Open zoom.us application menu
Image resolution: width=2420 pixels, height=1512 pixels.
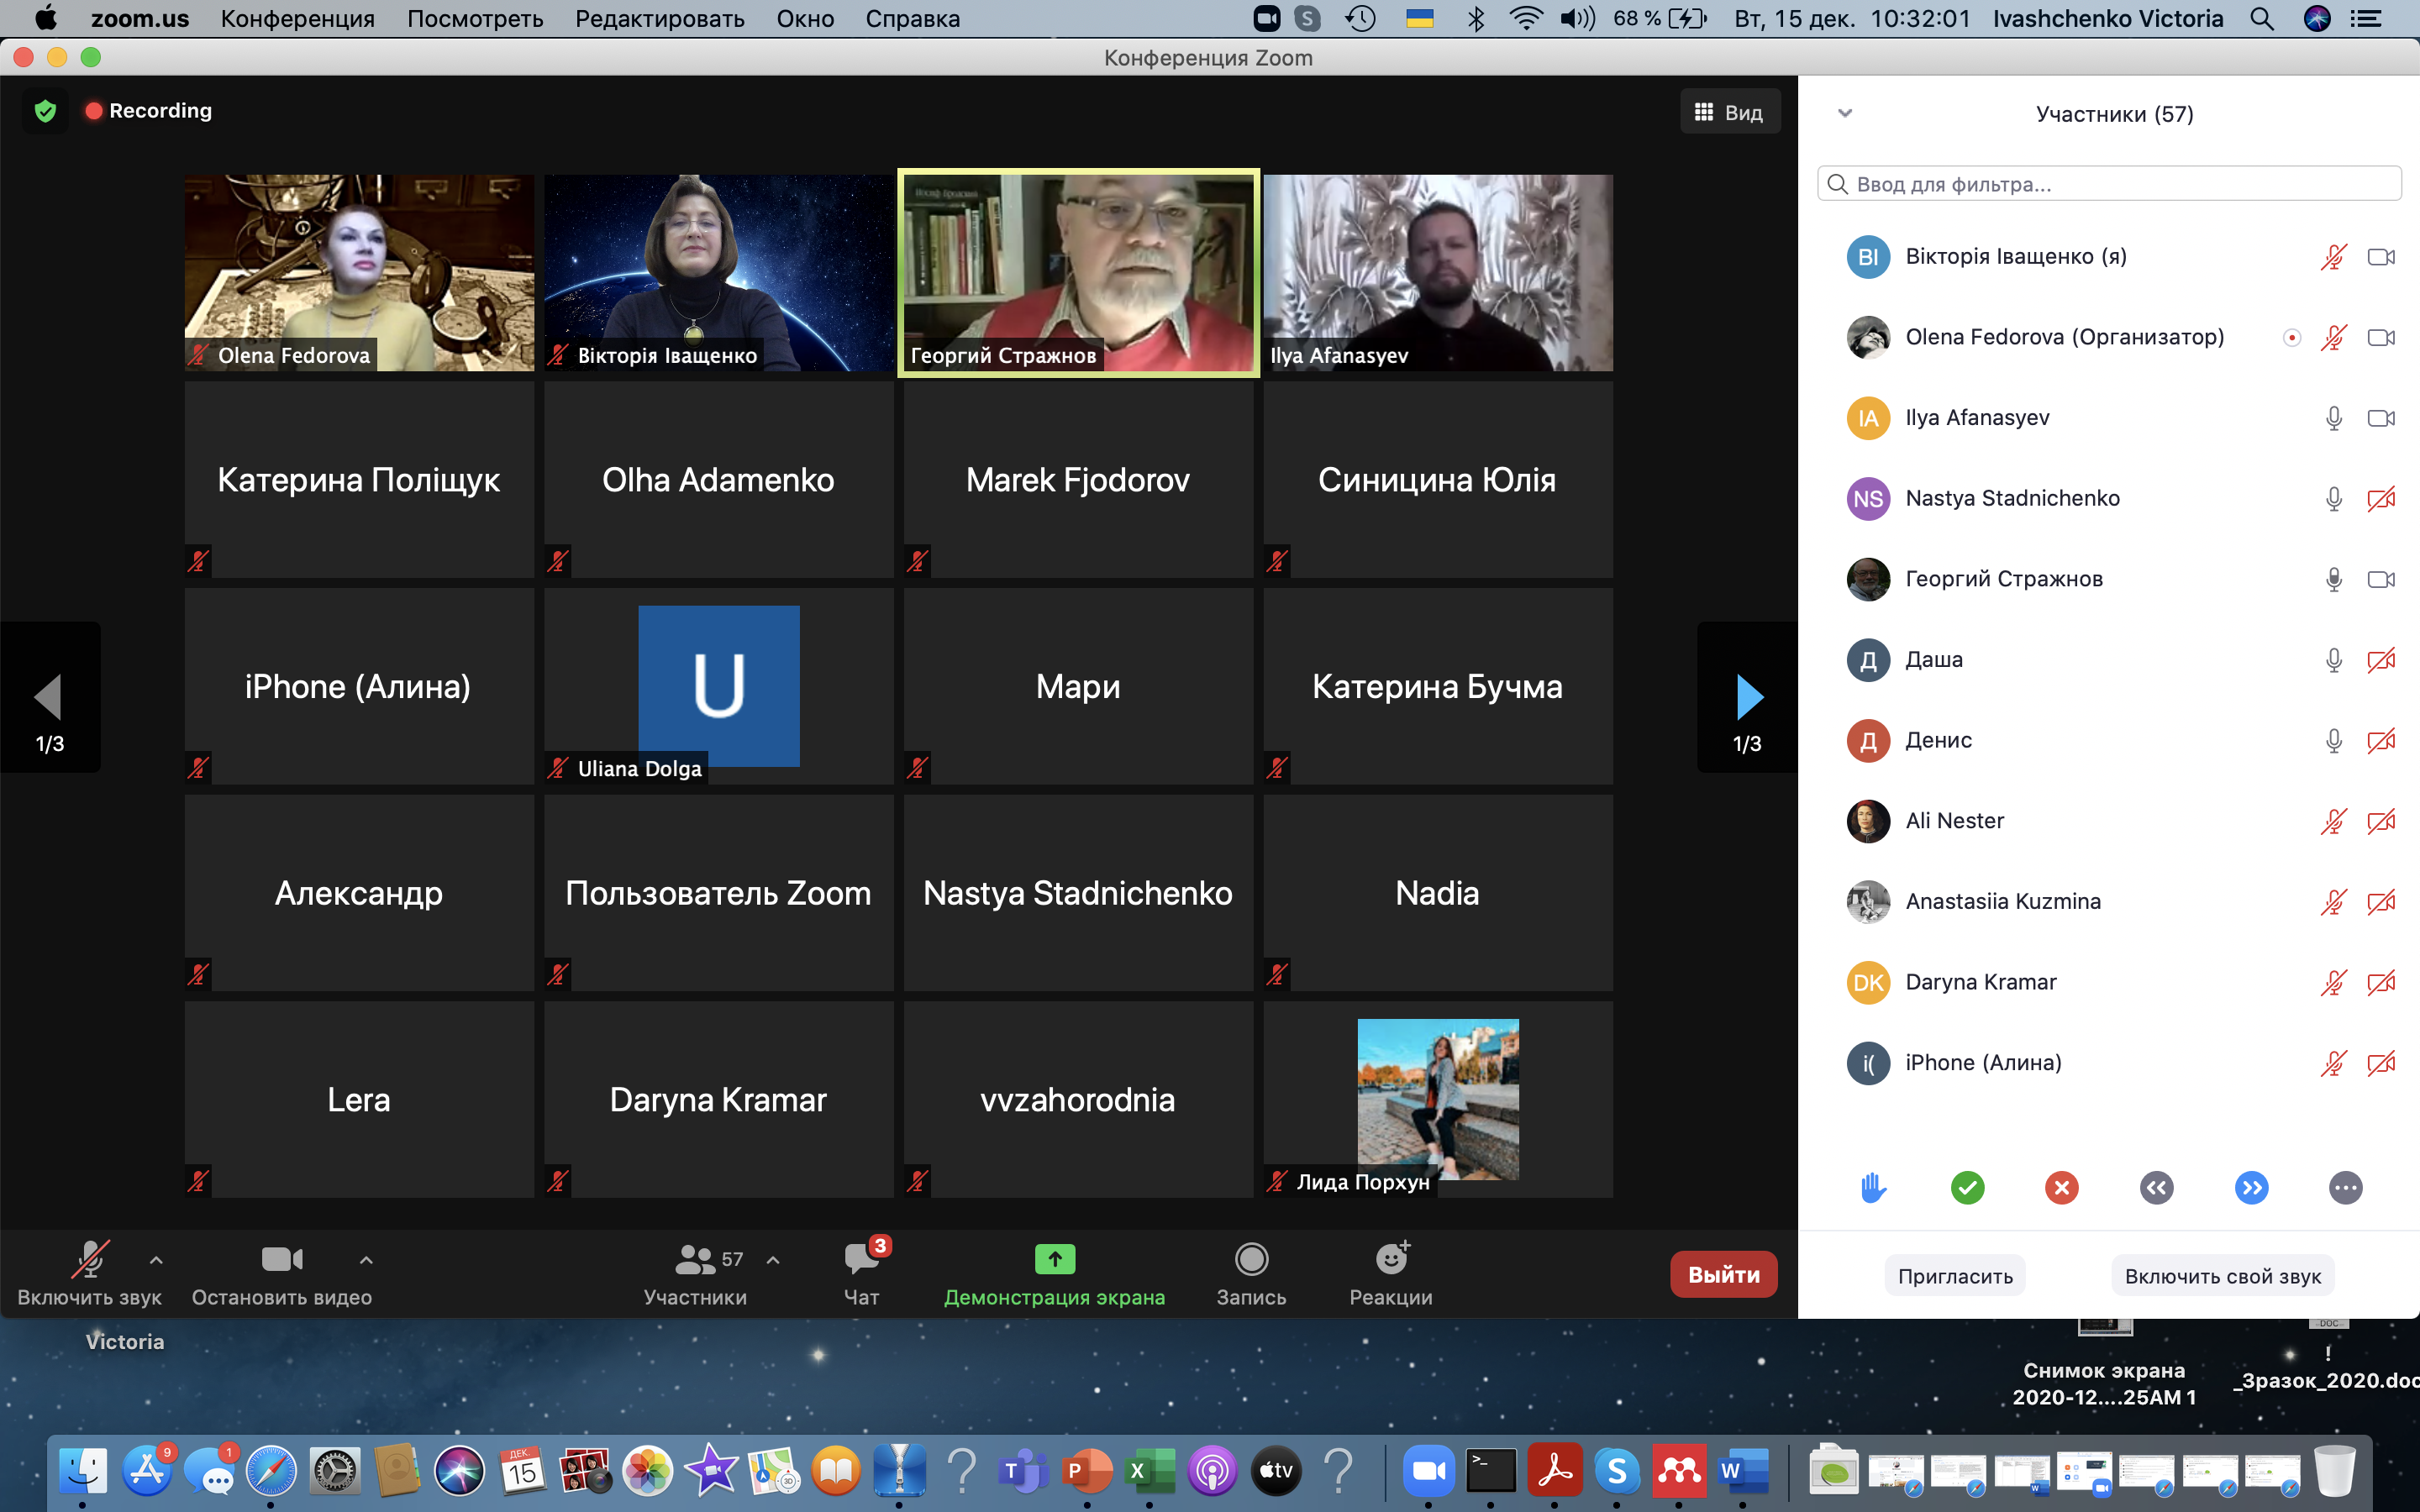(x=139, y=18)
